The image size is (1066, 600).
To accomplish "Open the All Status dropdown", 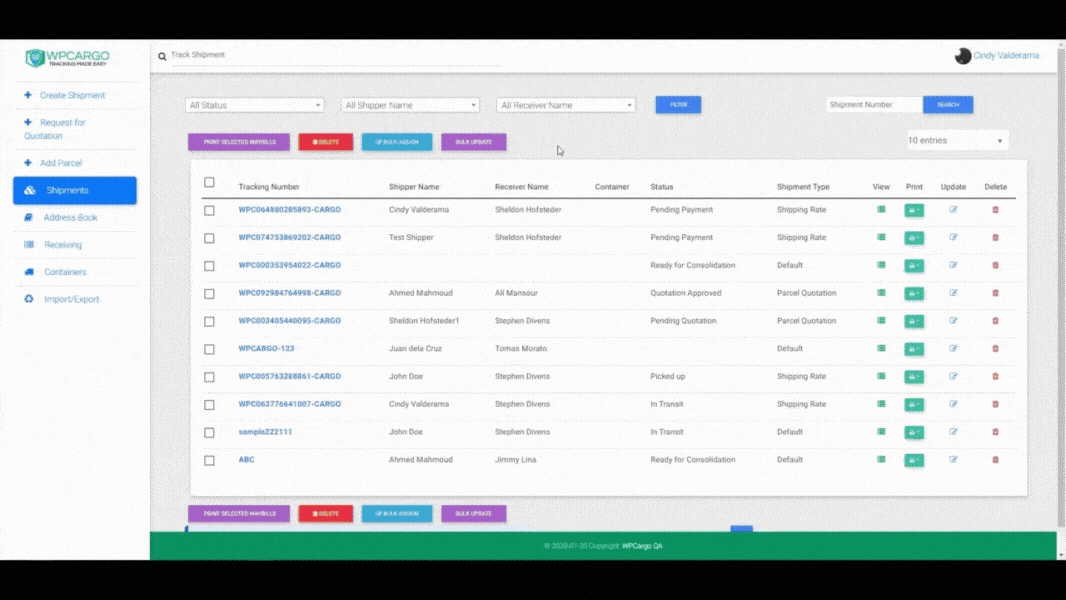I will point(255,105).
